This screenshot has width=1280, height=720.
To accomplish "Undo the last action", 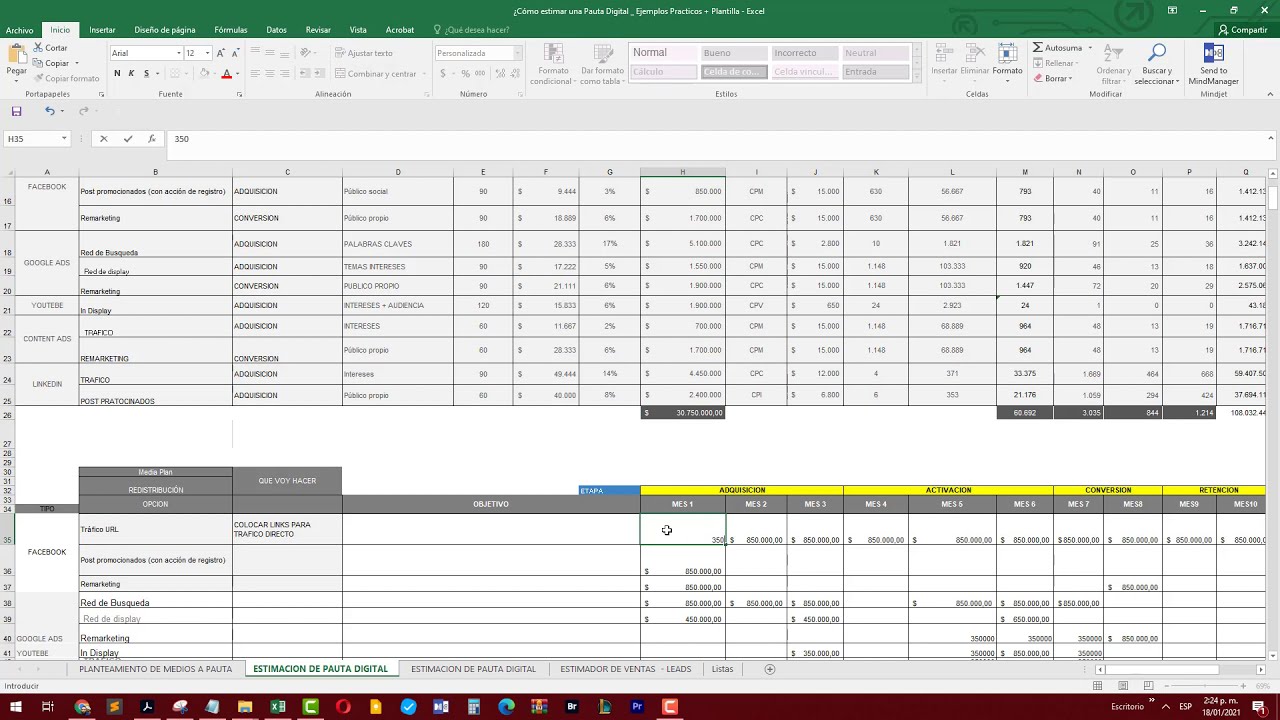I will 49,111.
